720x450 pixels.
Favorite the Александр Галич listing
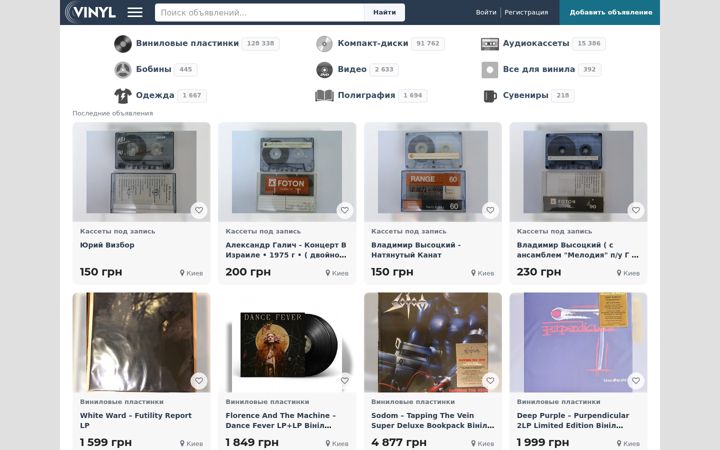tap(344, 210)
